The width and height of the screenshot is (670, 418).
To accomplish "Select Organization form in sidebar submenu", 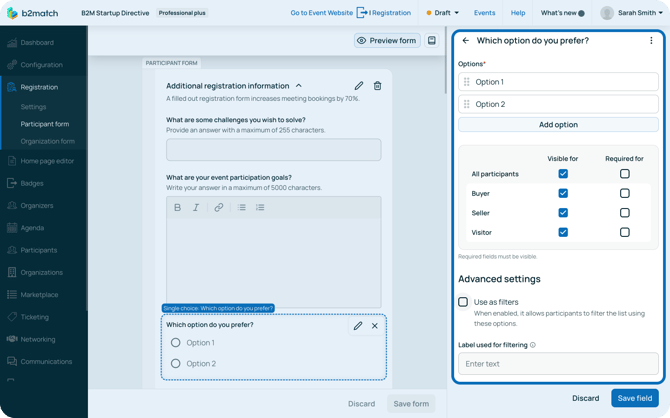I will pos(47,141).
